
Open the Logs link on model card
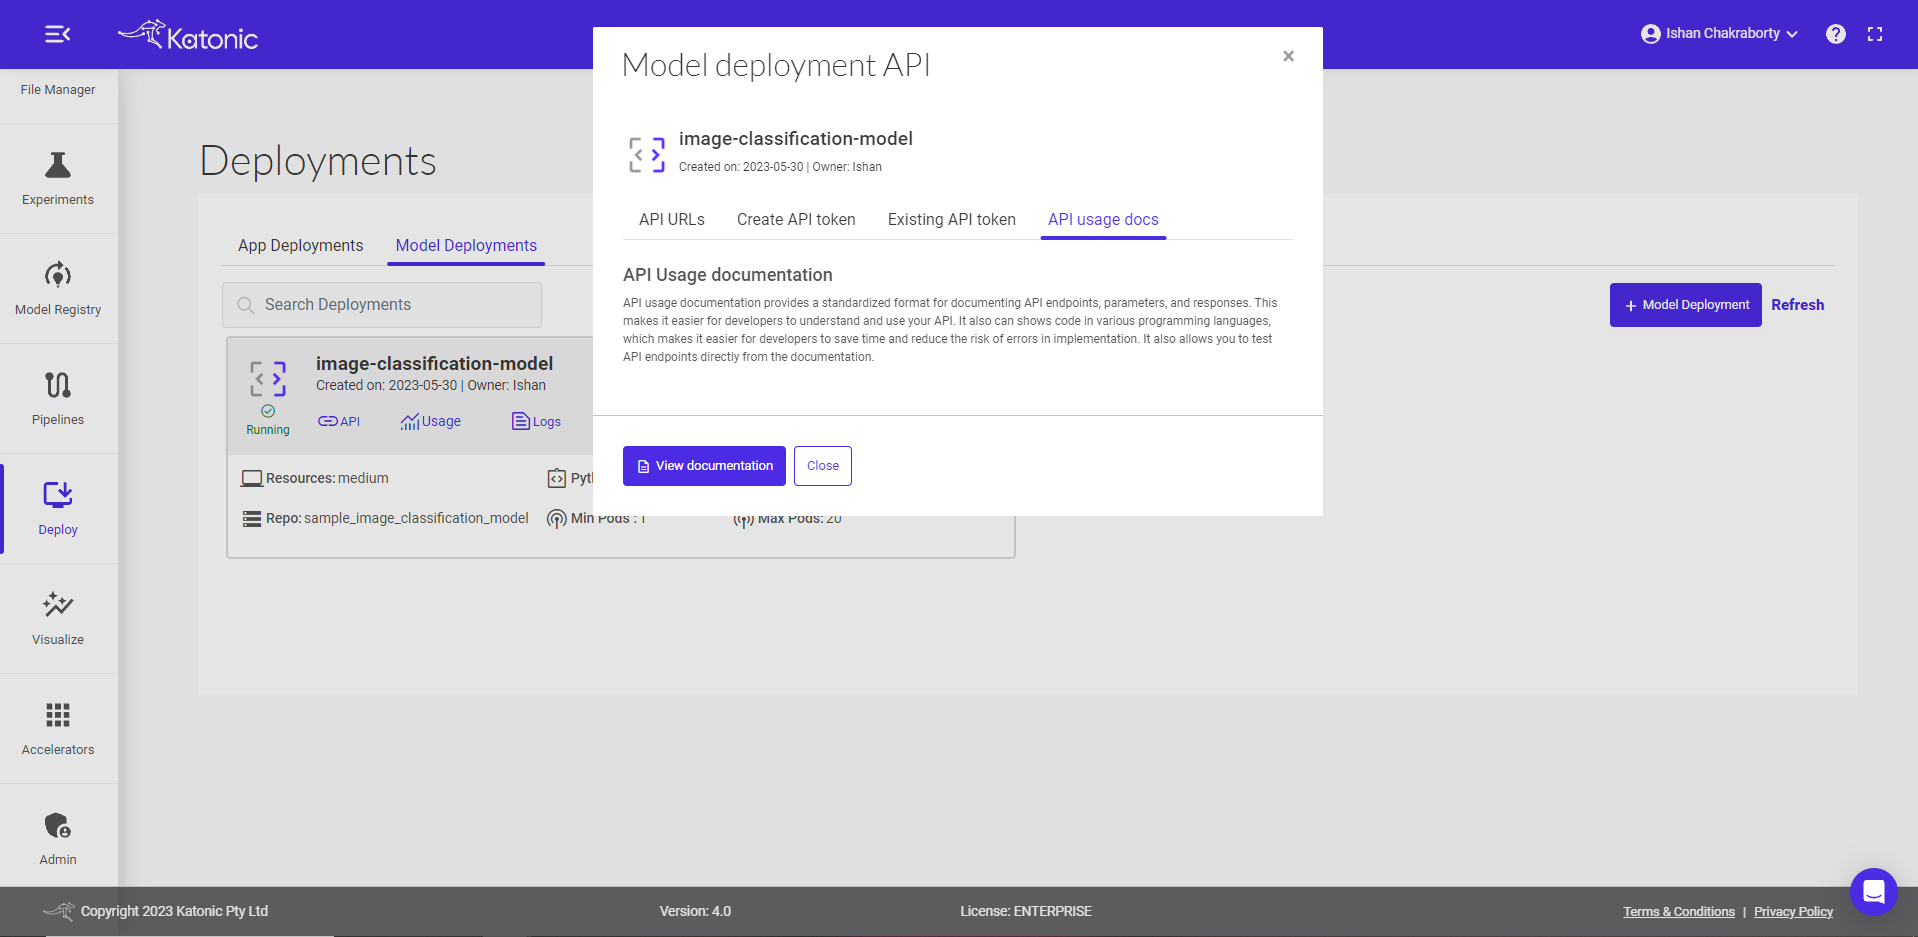pos(536,422)
